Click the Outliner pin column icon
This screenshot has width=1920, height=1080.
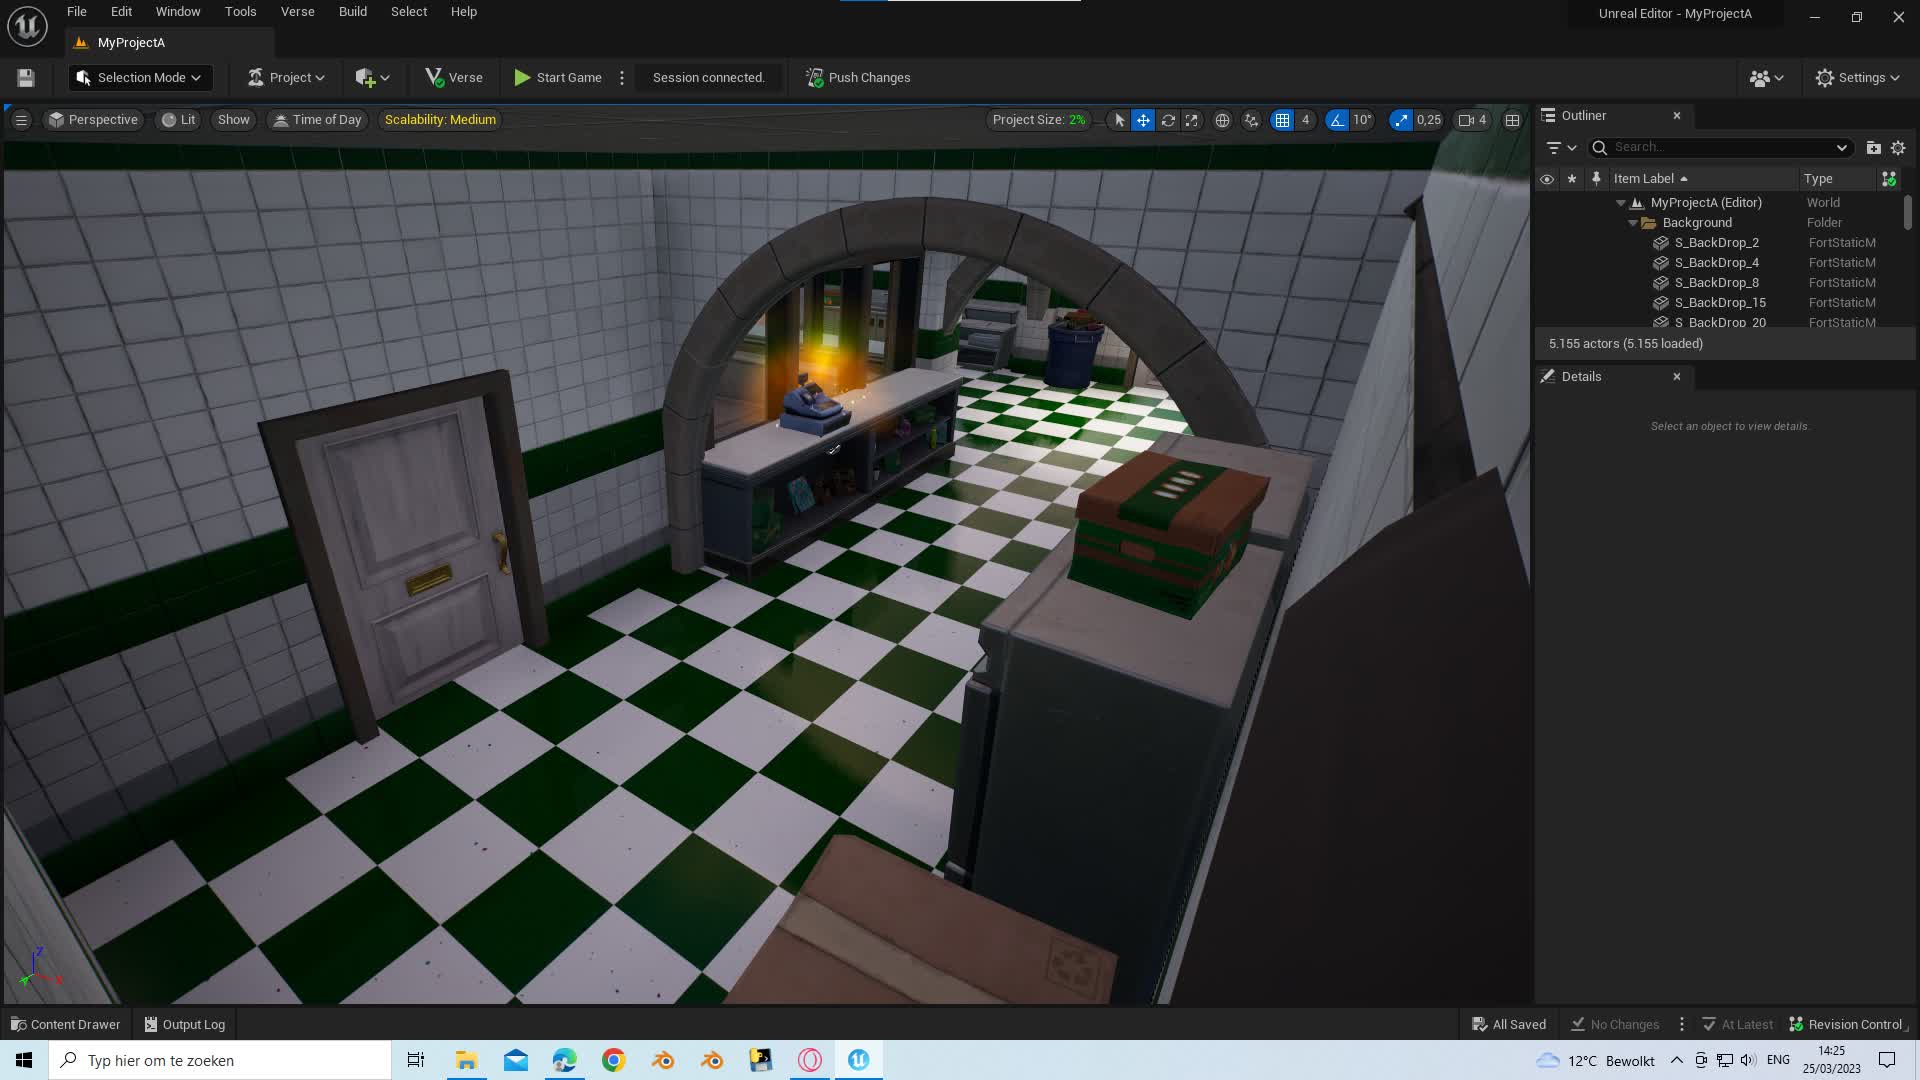pos(1596,179)
